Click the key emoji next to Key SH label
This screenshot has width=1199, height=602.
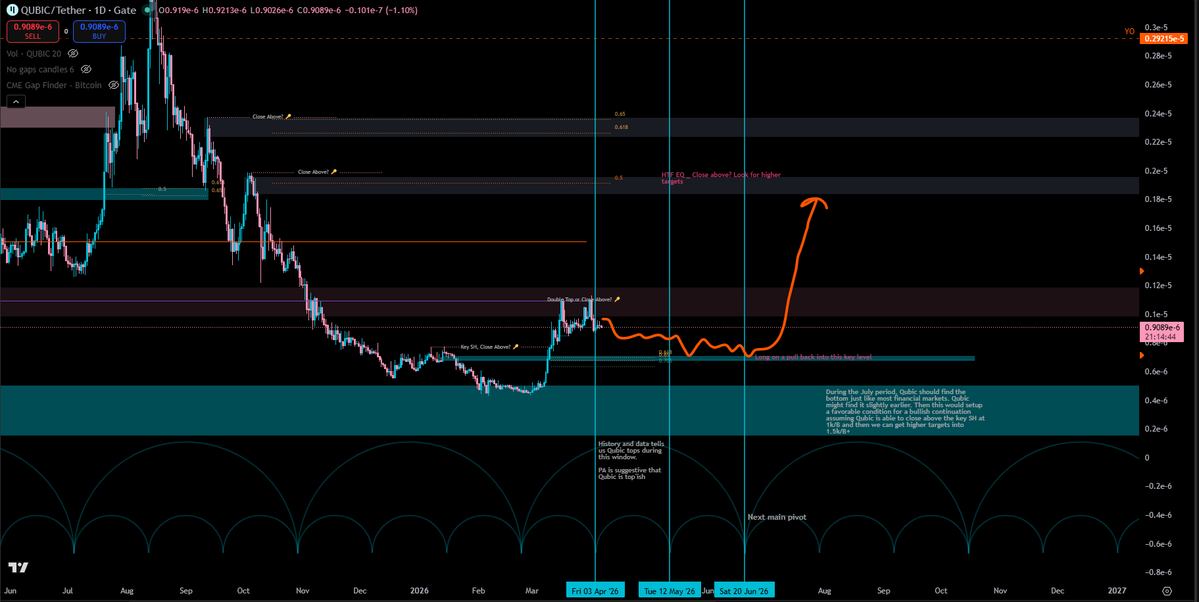516,347
